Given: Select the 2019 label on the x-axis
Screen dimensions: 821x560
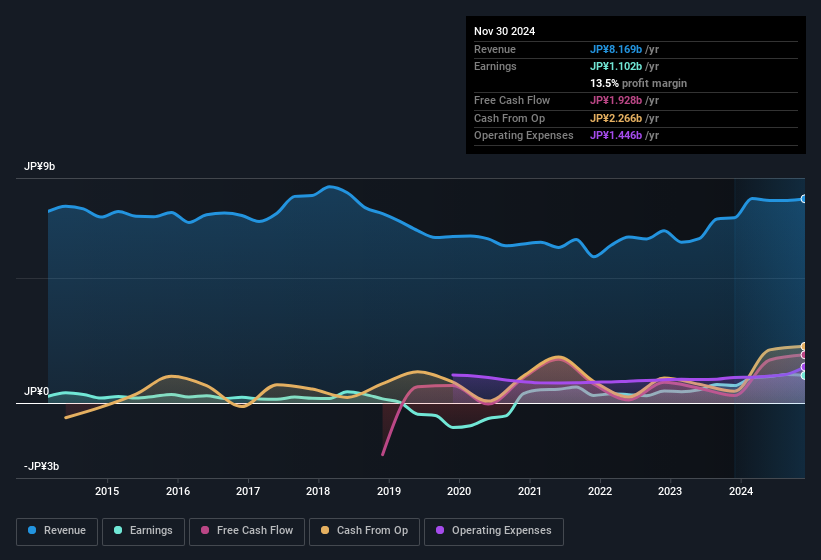Looking at the screenshot, I should click(x=389, y=491).
